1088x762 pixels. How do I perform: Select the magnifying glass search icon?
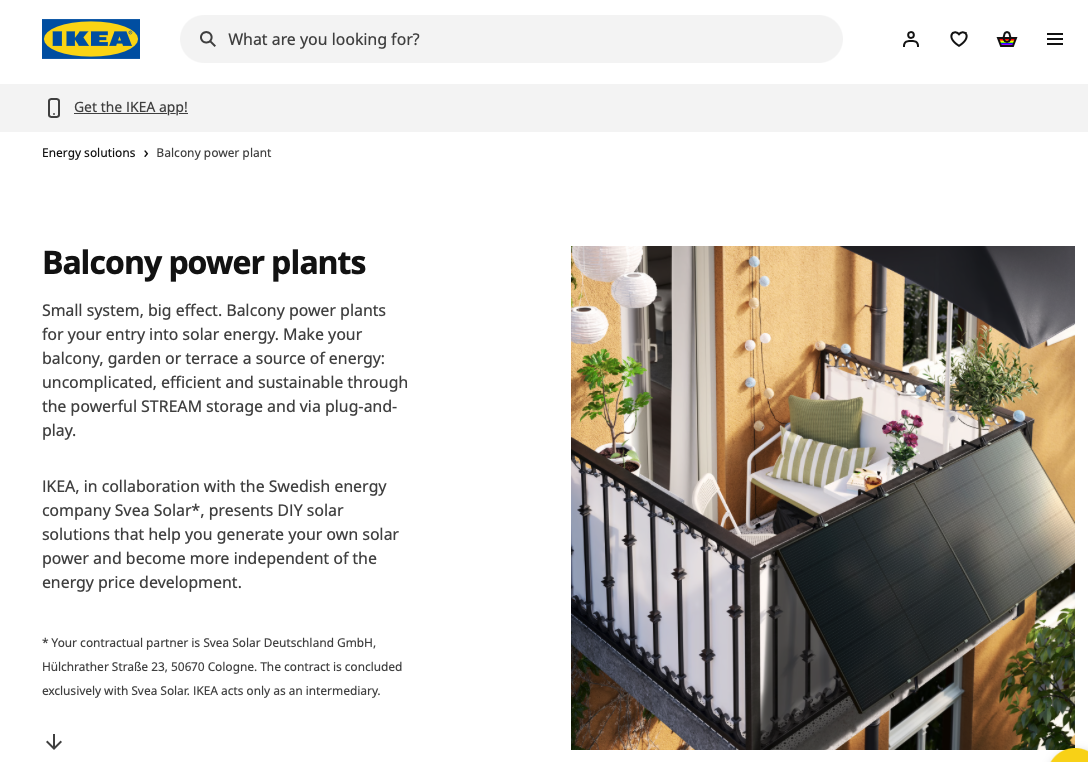(208, 39)
